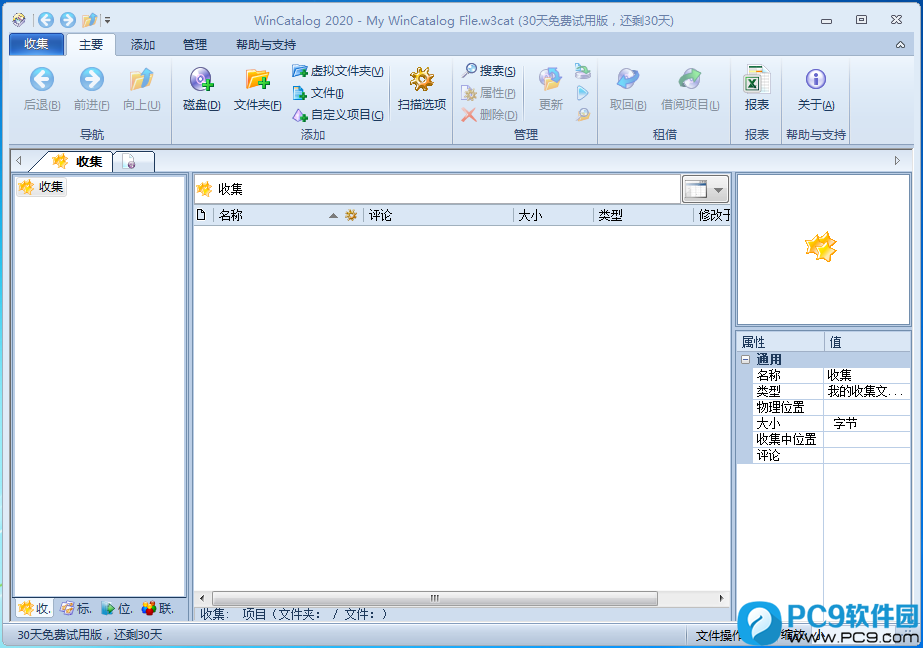Screen dimensions: 923x648
Task: Click the 更新 update disk icon
Action: [550, 89]
